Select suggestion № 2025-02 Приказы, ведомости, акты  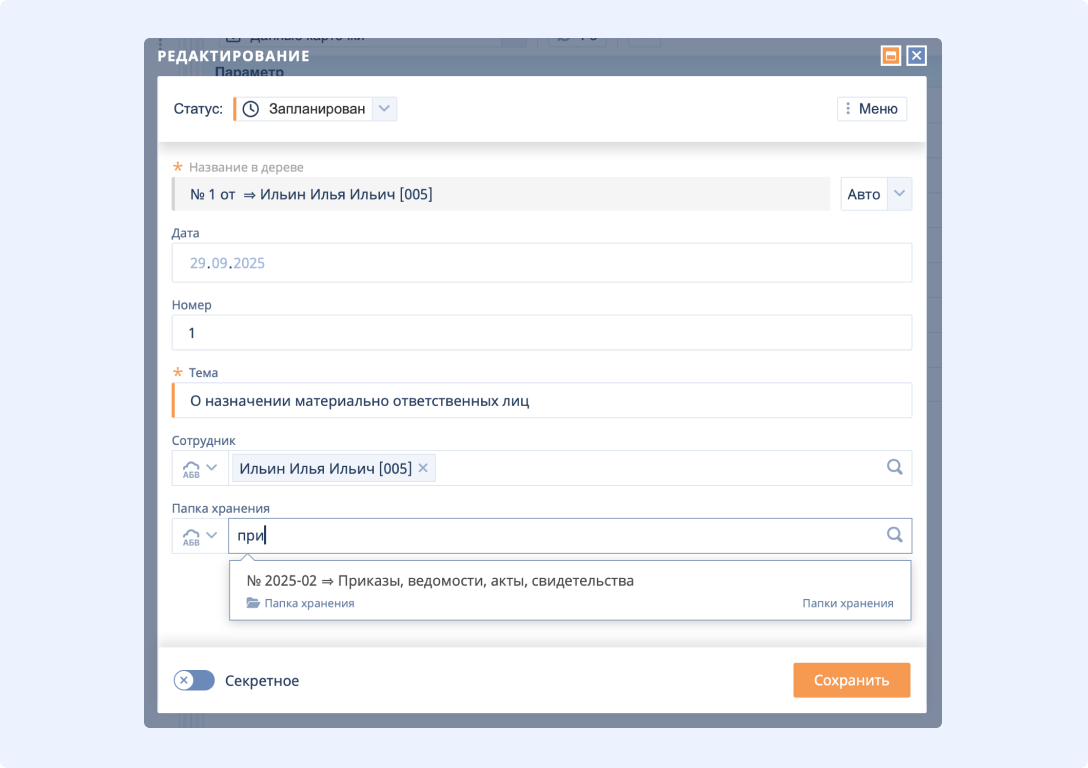click(440, 581)
